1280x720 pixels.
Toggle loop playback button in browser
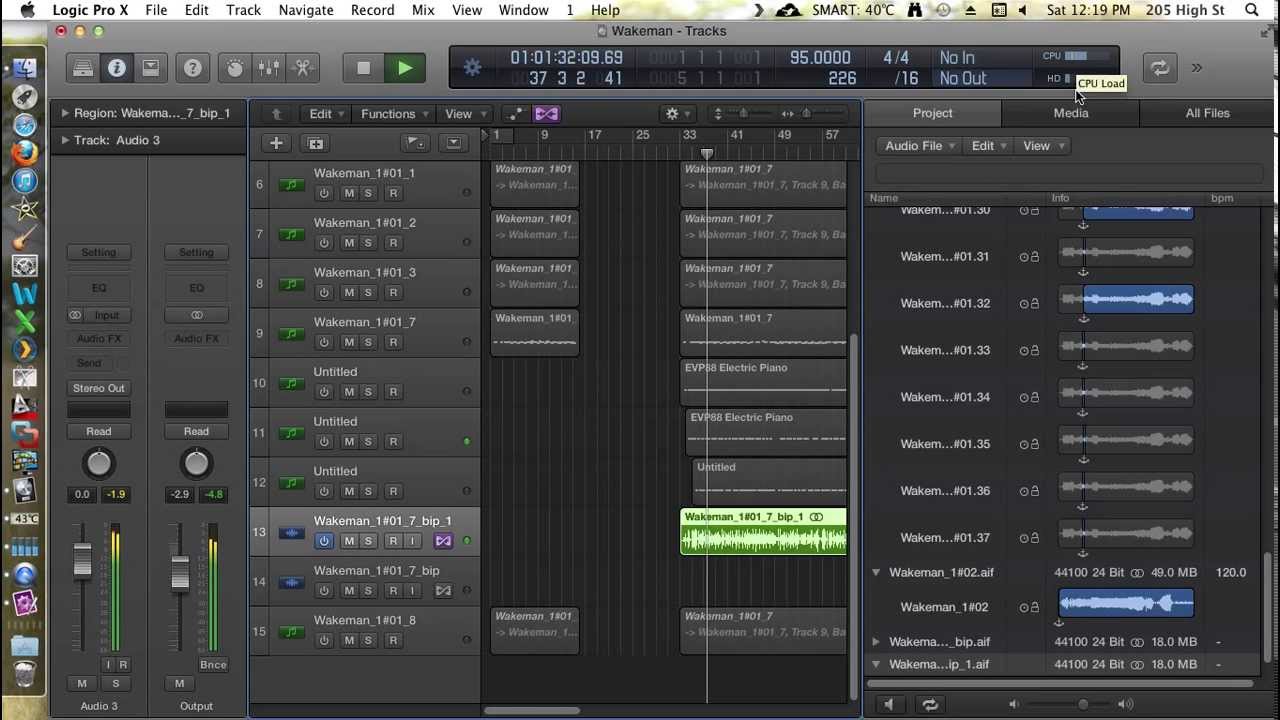click(x=930, y=704)
